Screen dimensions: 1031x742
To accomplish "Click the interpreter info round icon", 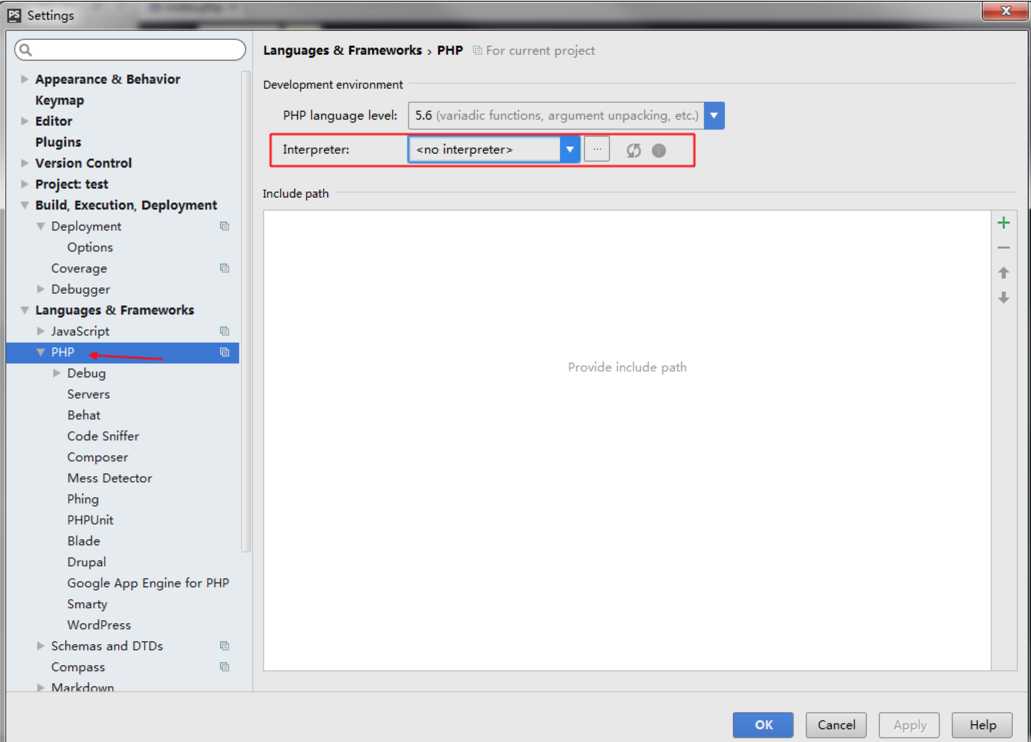I will (659, 151).
